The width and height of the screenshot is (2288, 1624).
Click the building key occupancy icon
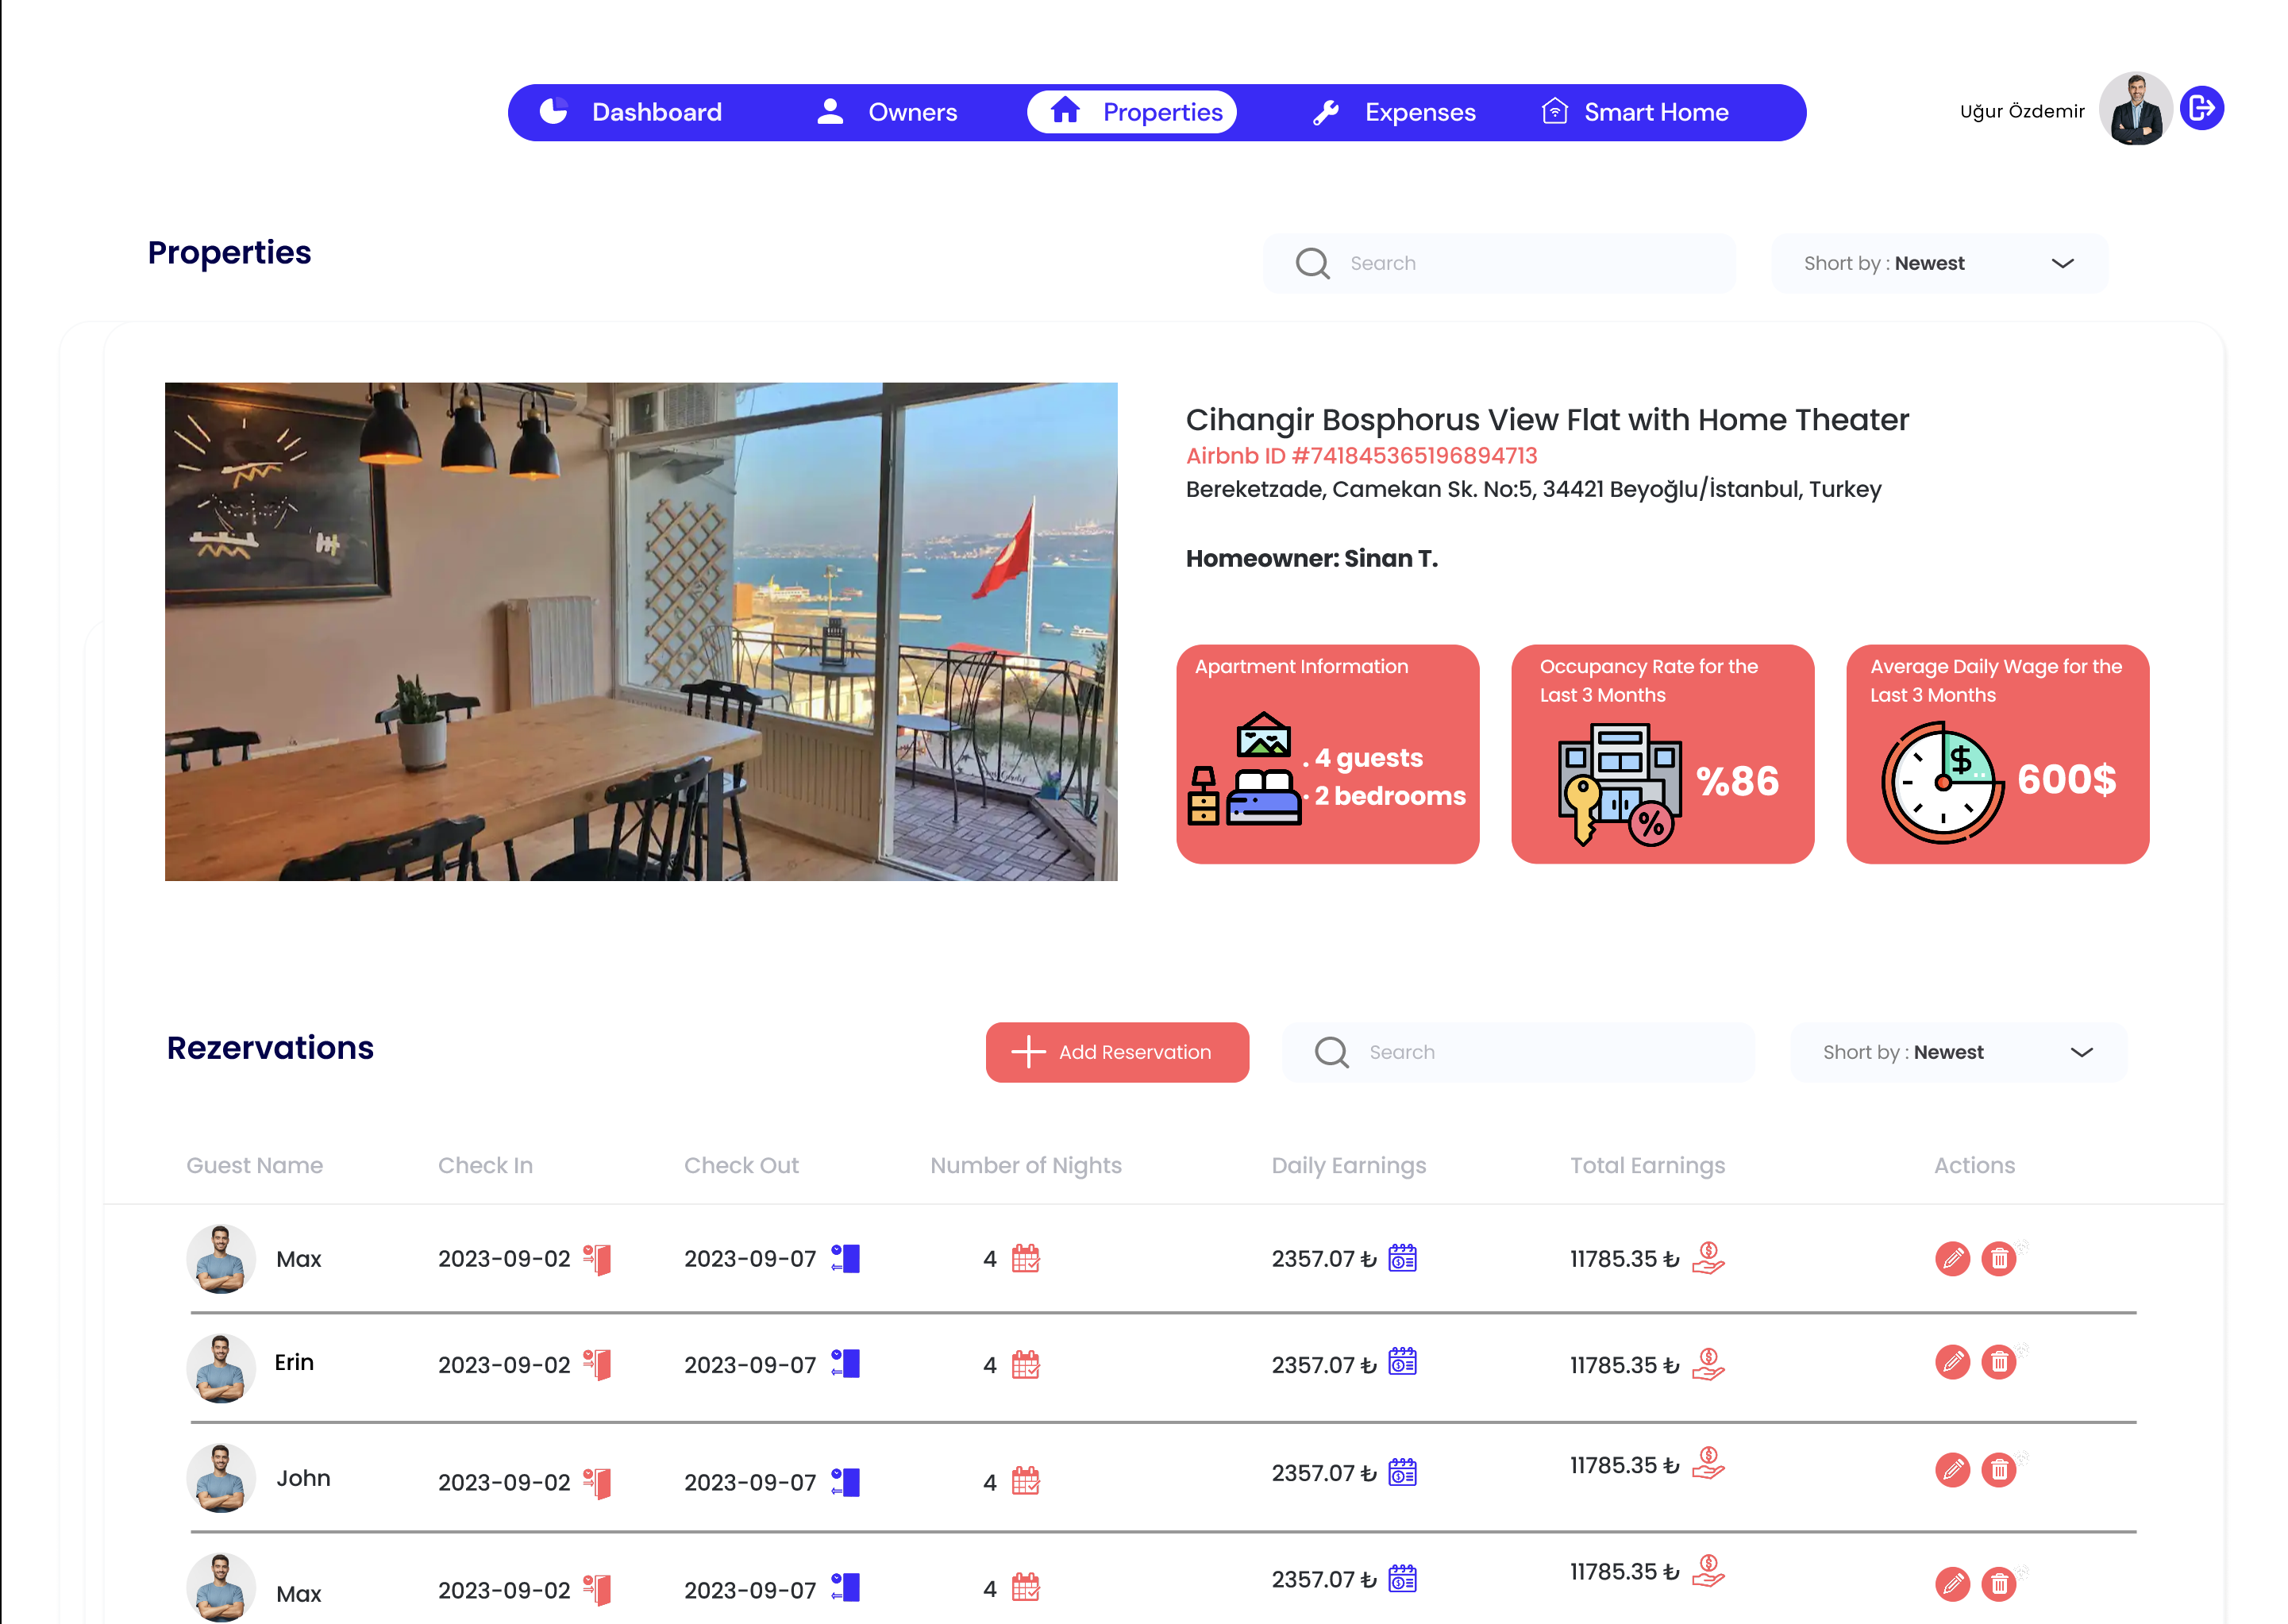click(x=1619, y=785)
